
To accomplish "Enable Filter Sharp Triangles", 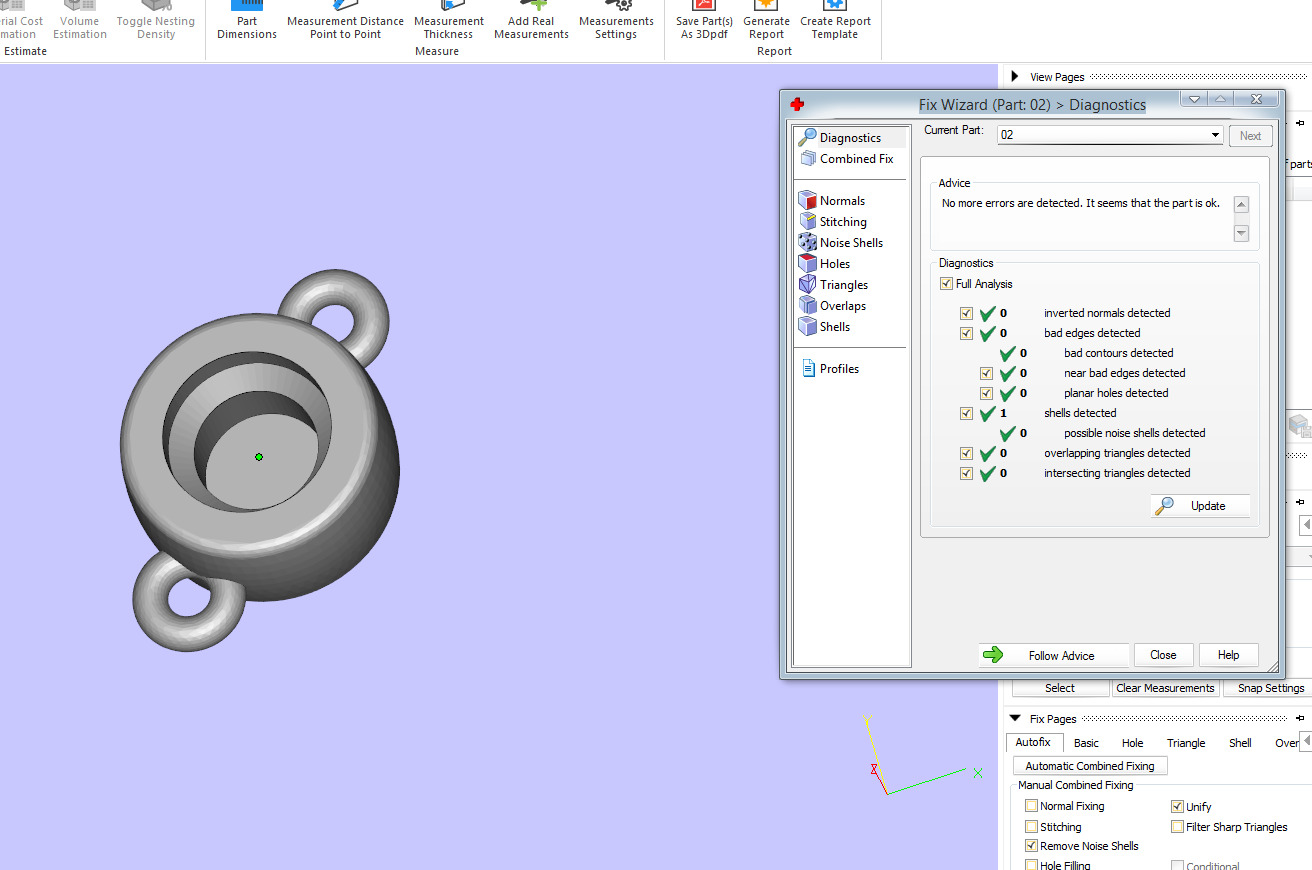I will point(1177,827).
